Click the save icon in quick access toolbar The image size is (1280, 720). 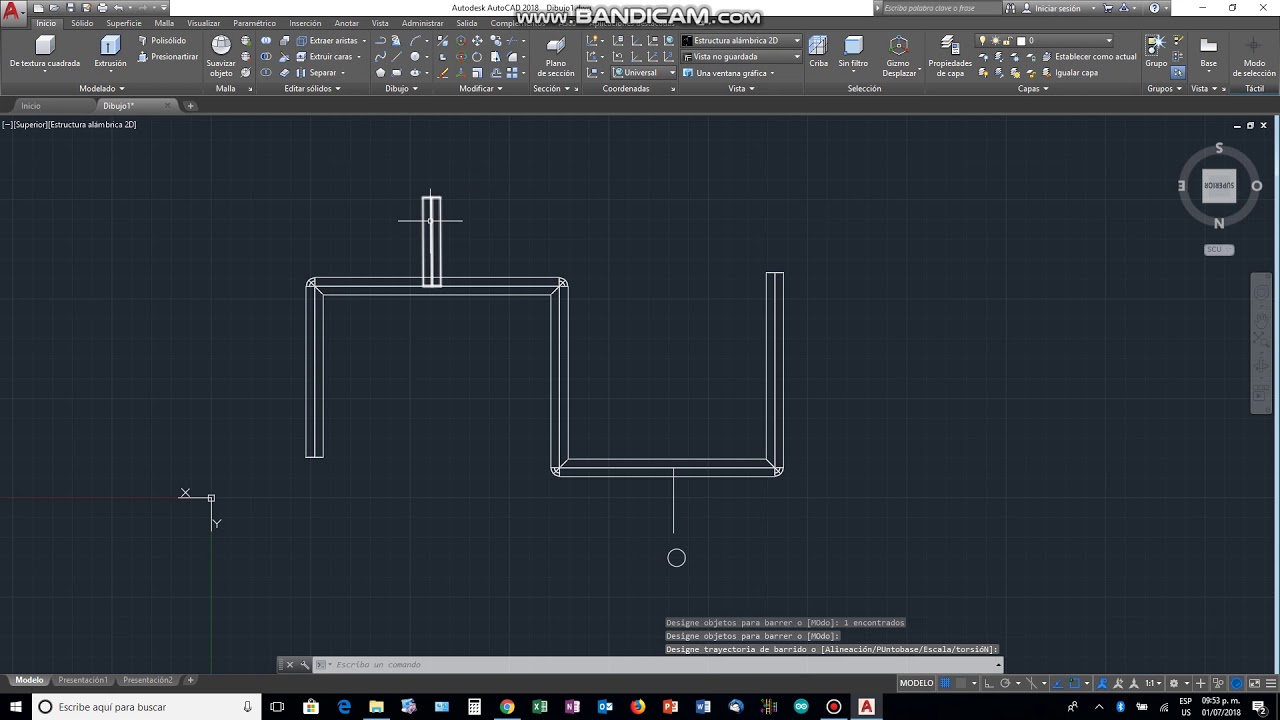pos(70,8)
